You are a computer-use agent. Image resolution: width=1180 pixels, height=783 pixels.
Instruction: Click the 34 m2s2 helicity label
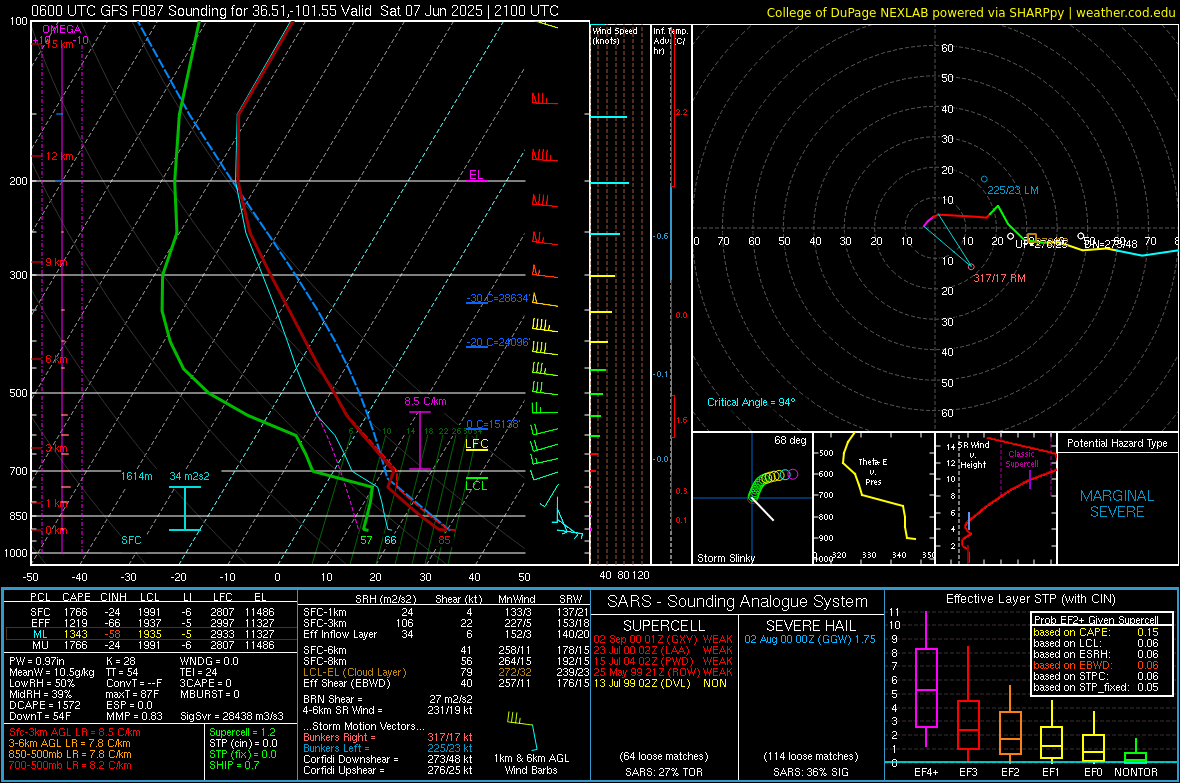tap(190, 477)
